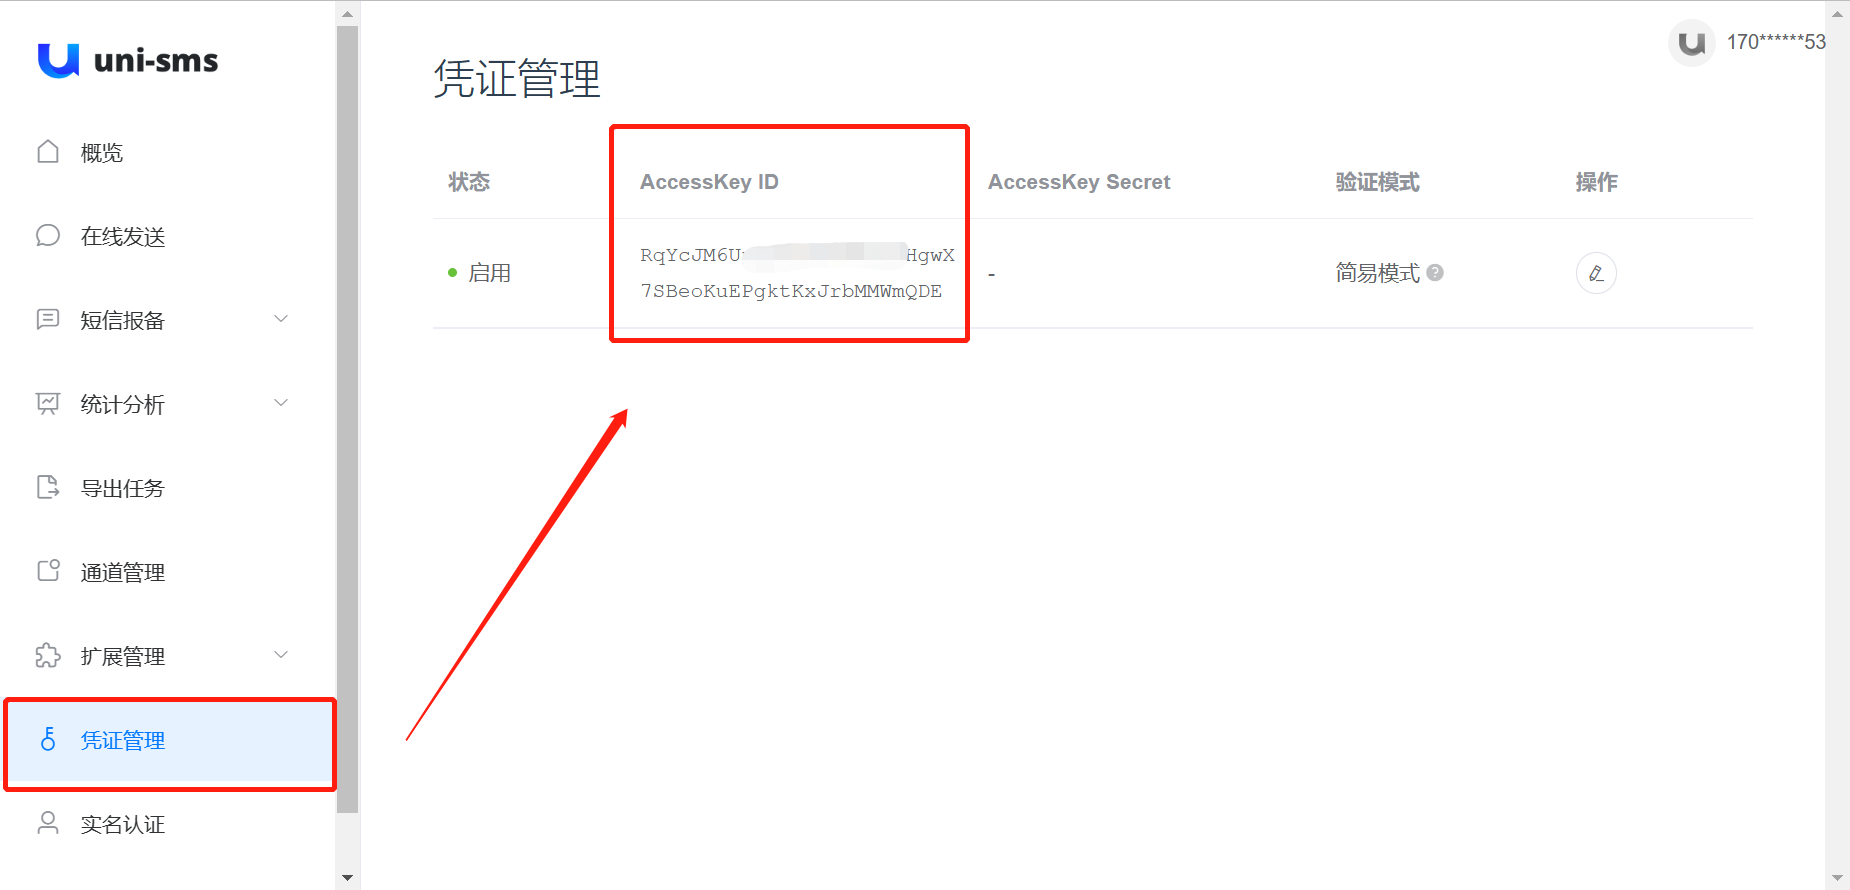Click the home icon beside 概览
The height and width of the screenshot is (890, 1850).
click(x=48, y=152)
